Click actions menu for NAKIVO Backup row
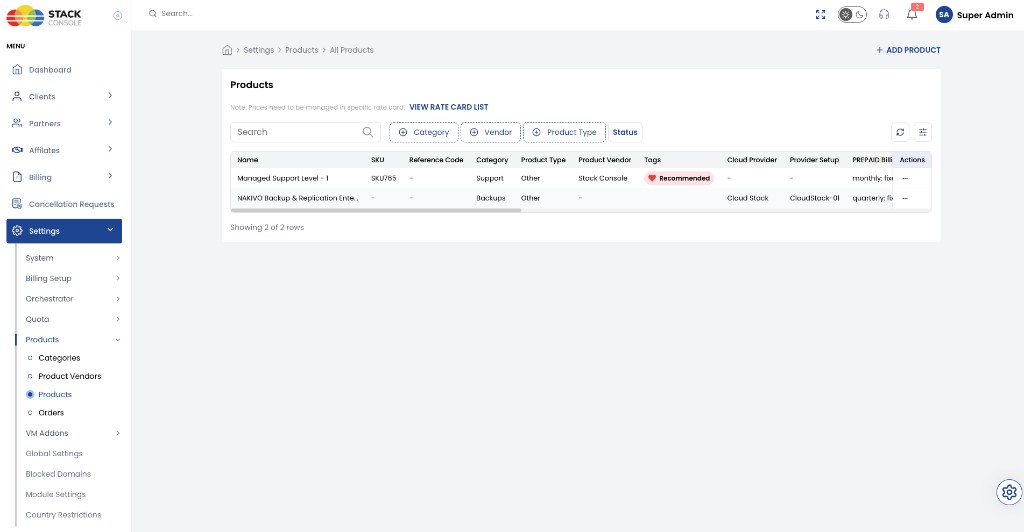 point(905,198)
